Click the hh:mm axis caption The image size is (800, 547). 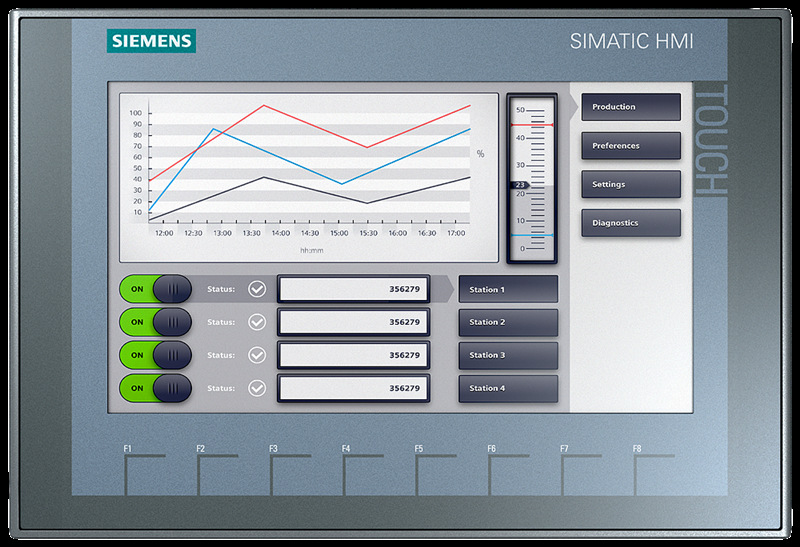311,251
